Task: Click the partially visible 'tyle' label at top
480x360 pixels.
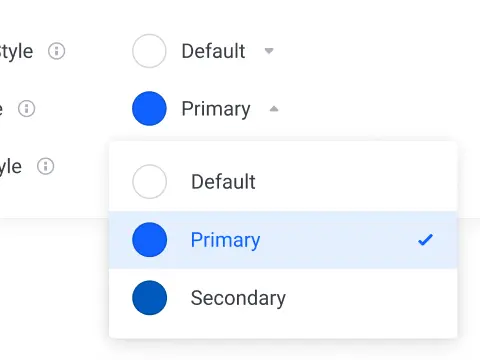Action: 16,51
